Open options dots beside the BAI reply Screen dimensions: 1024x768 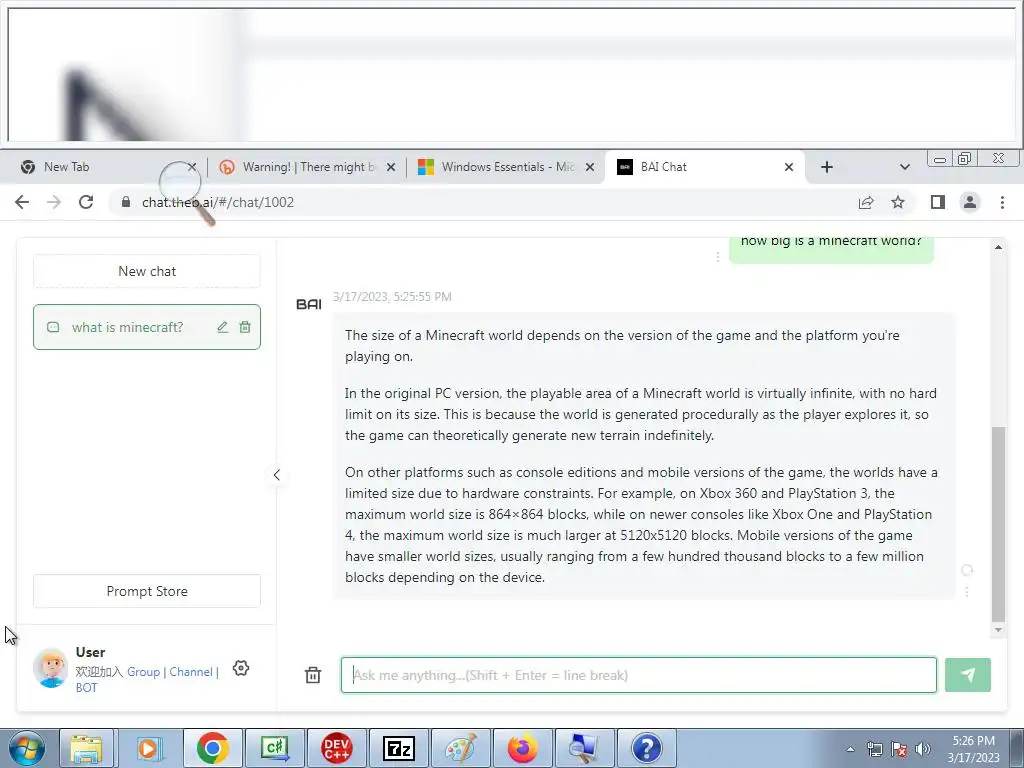click(x=967, y=592)
